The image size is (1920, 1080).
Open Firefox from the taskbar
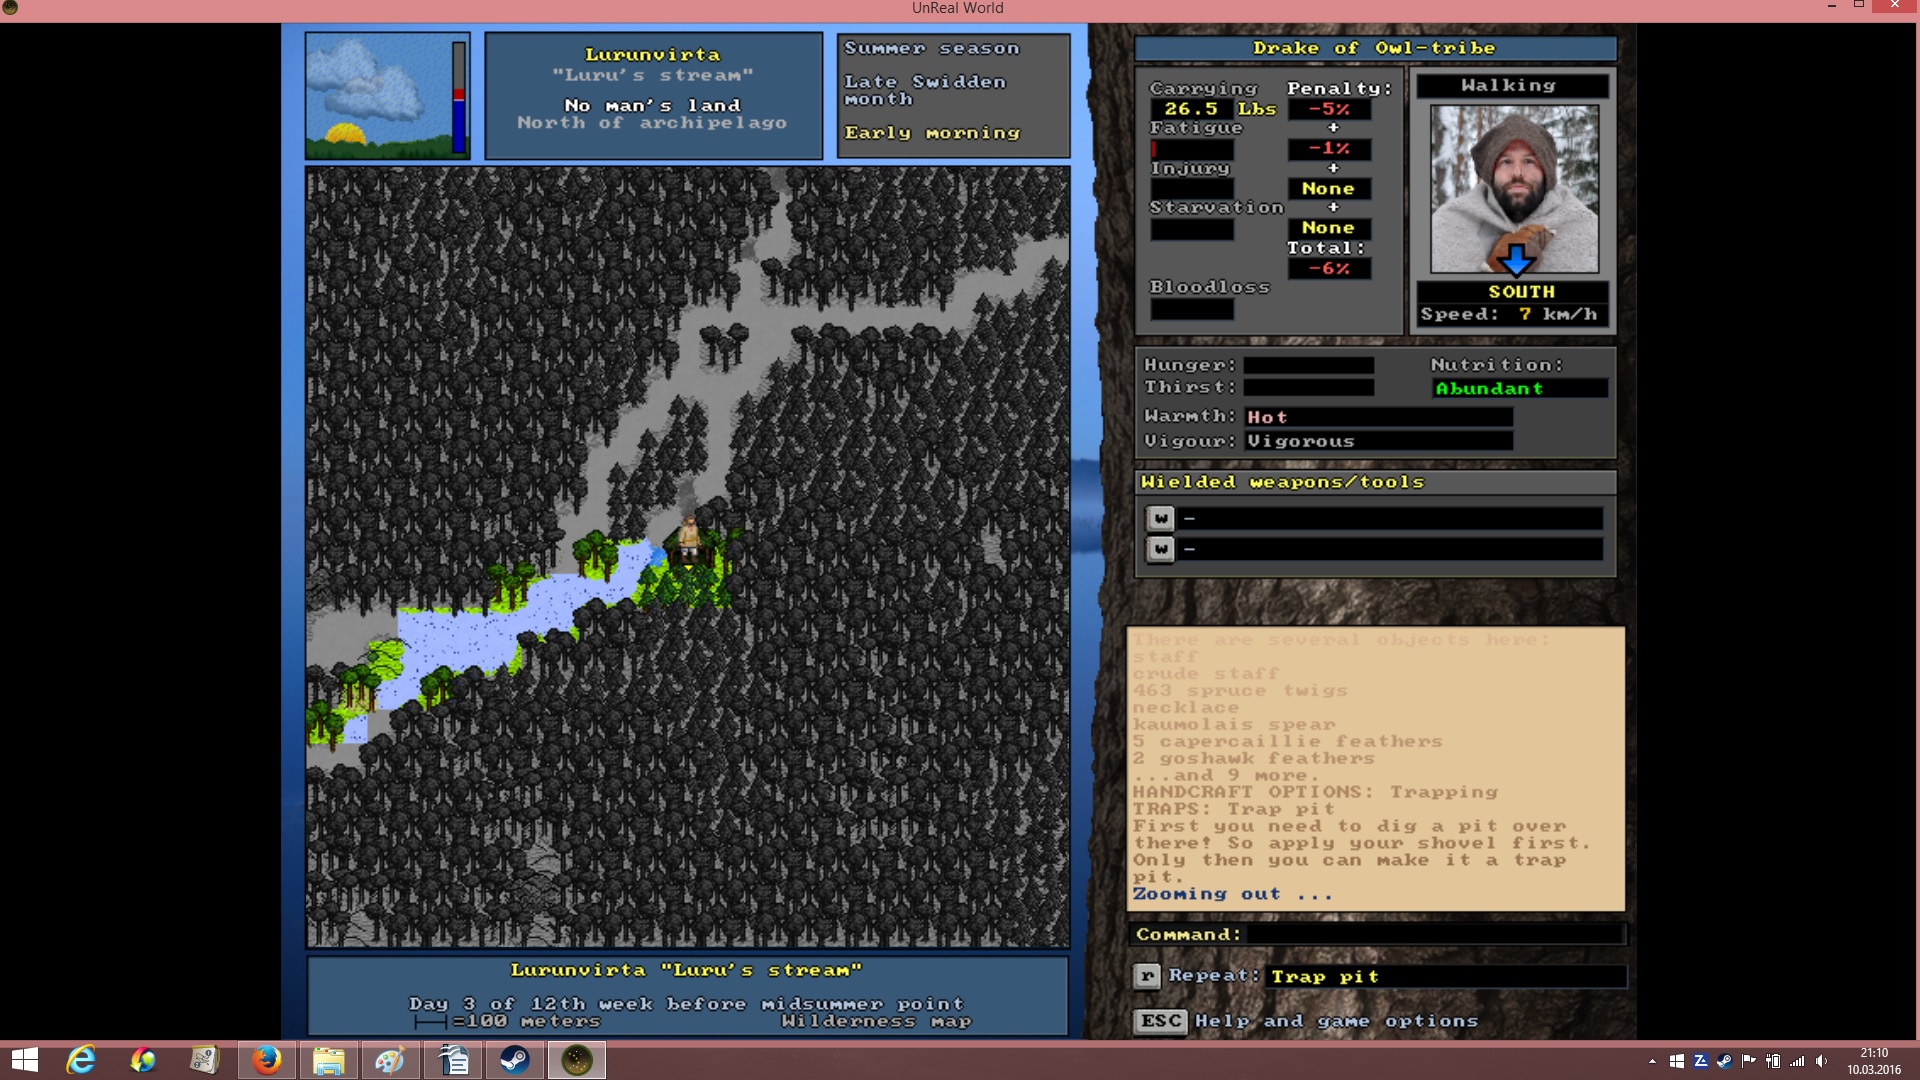click(x=266, y=1060)
